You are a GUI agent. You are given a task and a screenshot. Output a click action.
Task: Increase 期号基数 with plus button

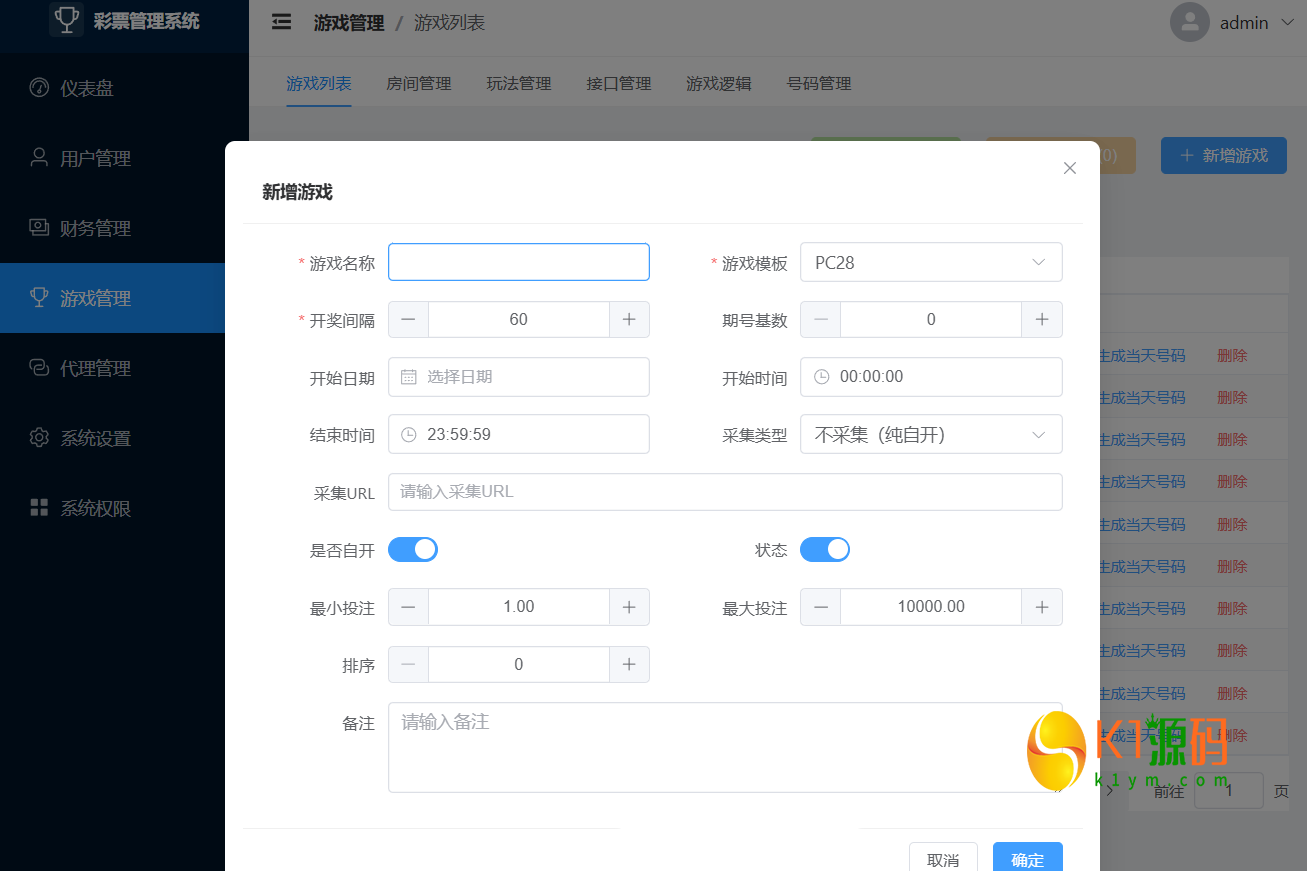click(1041, 319)
